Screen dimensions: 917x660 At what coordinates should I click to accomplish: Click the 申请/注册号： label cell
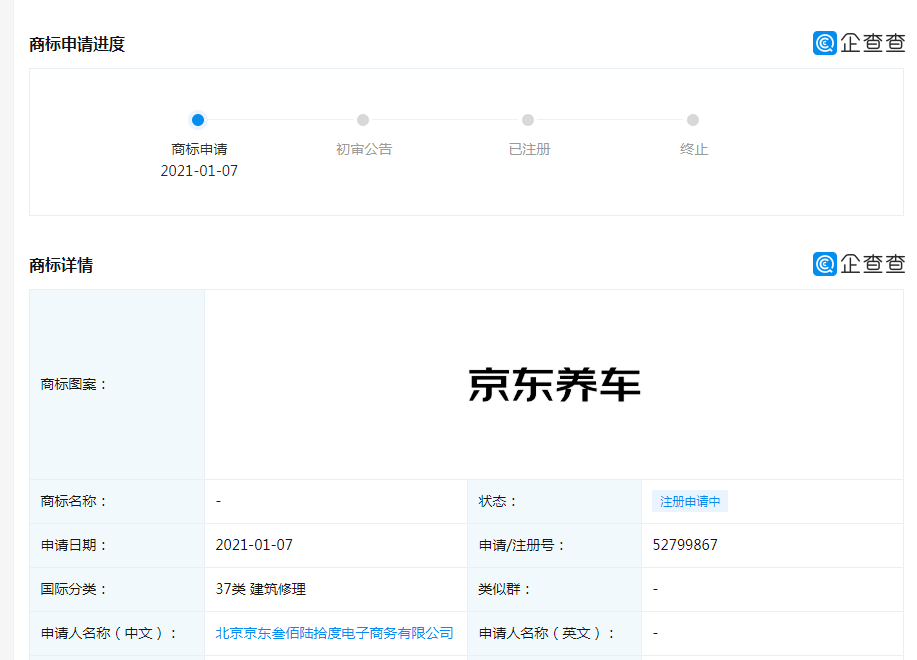[x=554, y=545]
